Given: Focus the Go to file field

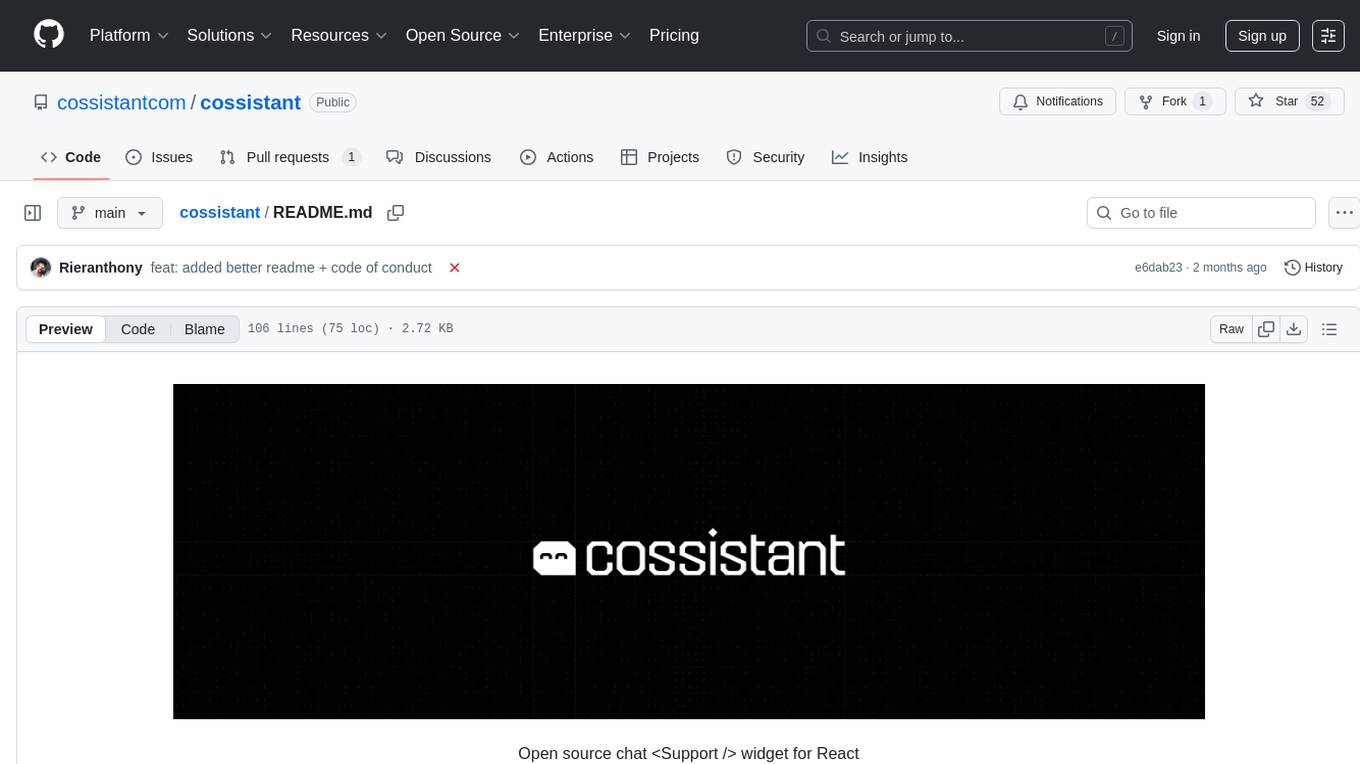Looking at the screenshot, I should coord(1201,213).
